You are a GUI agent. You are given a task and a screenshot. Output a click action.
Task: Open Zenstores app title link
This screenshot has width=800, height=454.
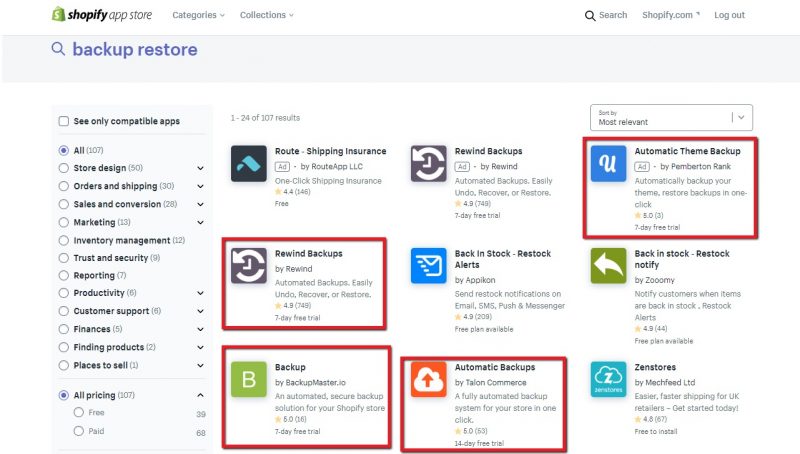(x=655, y=367)
